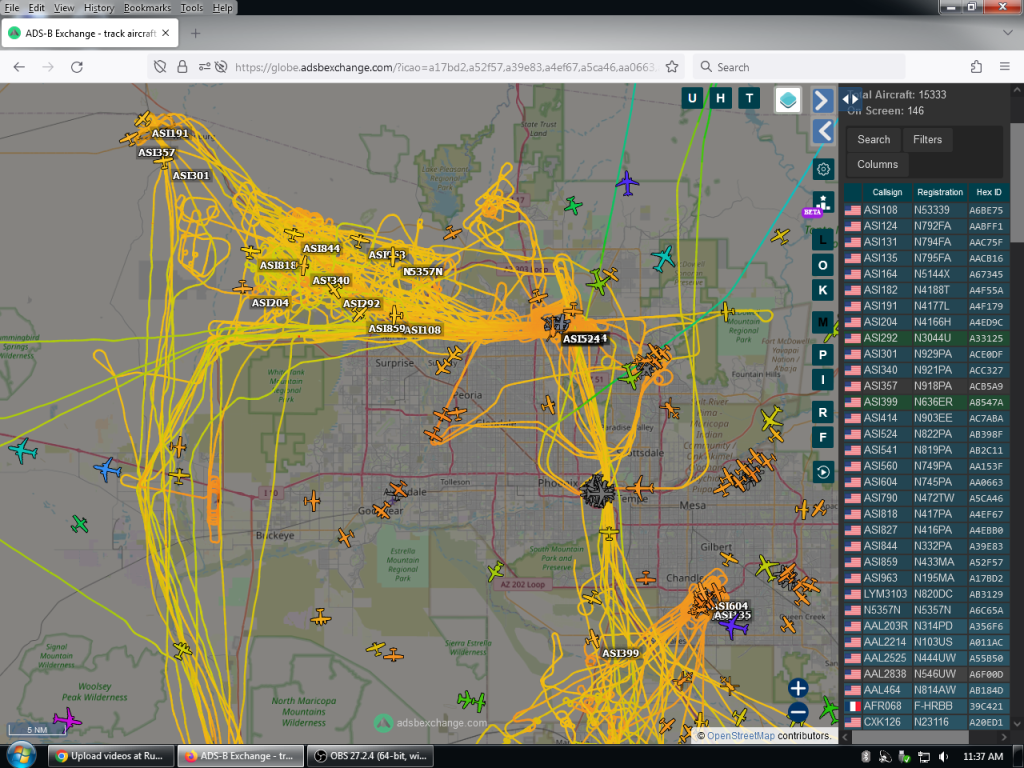The image size is (1024, 768).
Task: Click the left arrow sidebar button
Action: pyautogui.click(x=823, y=131)
